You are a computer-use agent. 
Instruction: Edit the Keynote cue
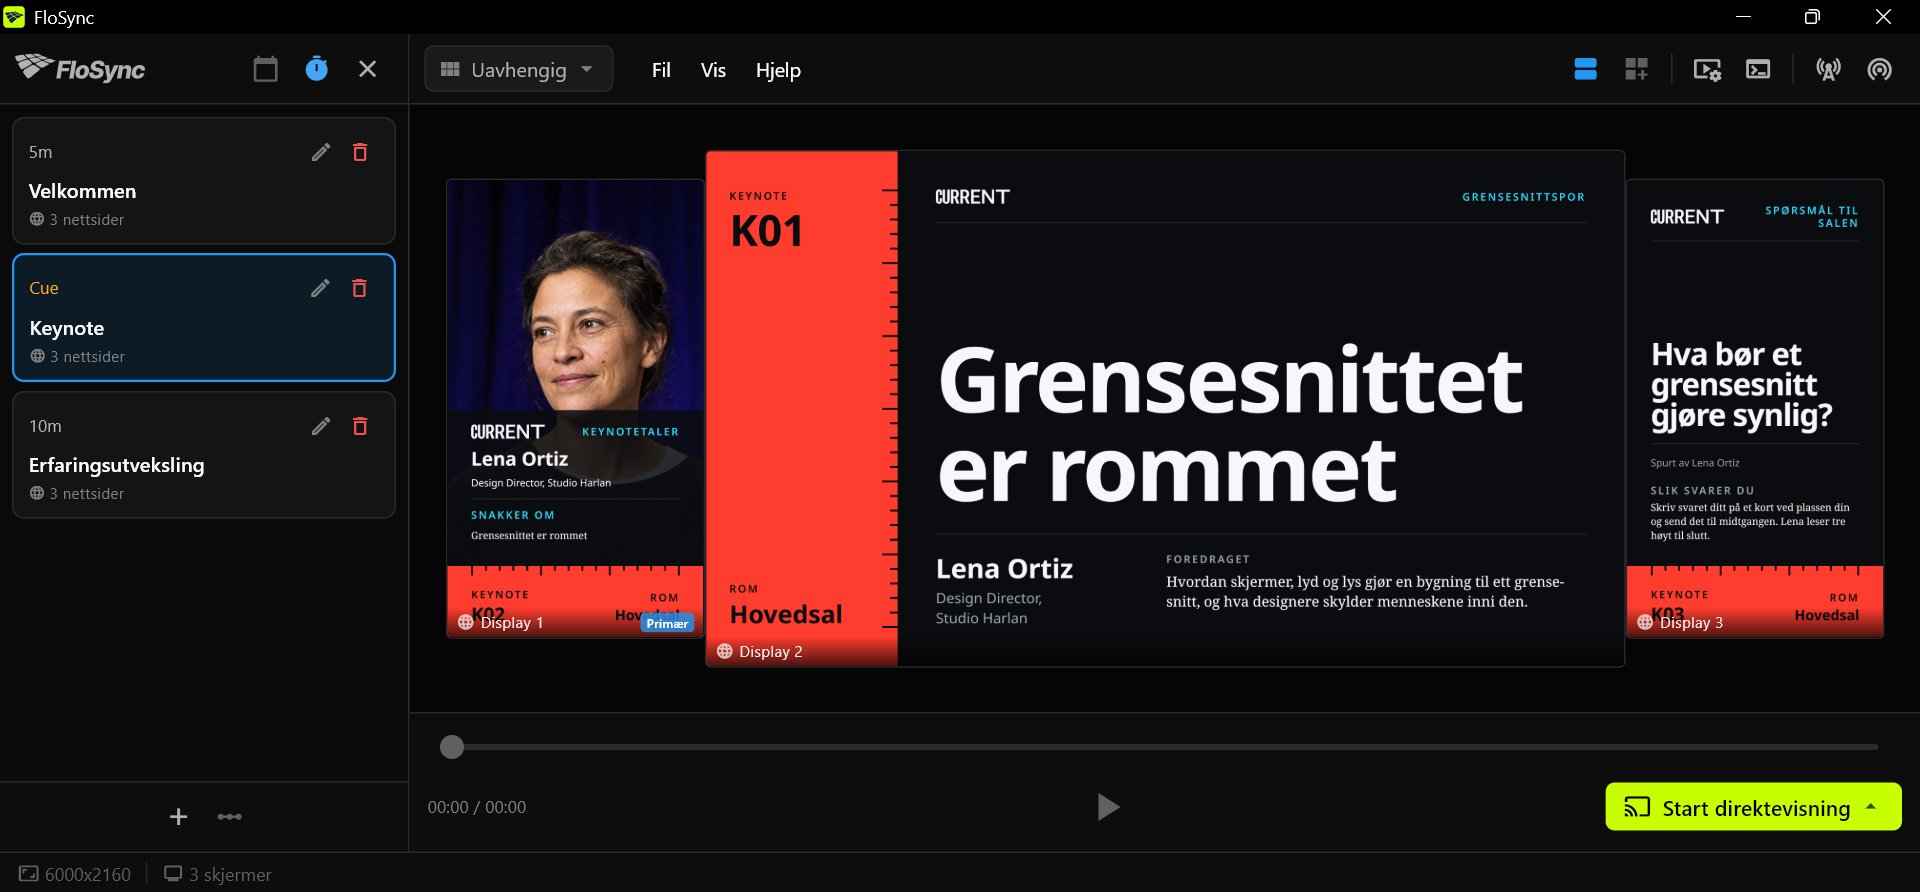(x=320, y=288)
